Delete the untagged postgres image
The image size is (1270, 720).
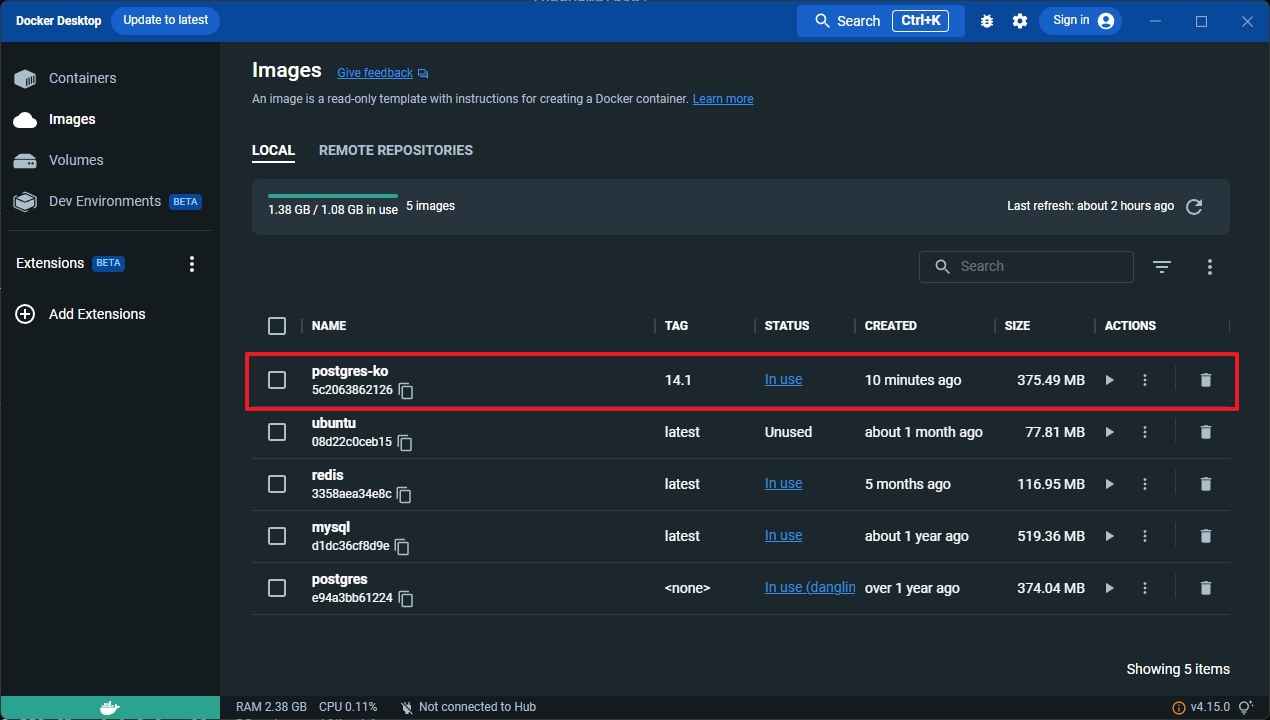point(1205,588)
